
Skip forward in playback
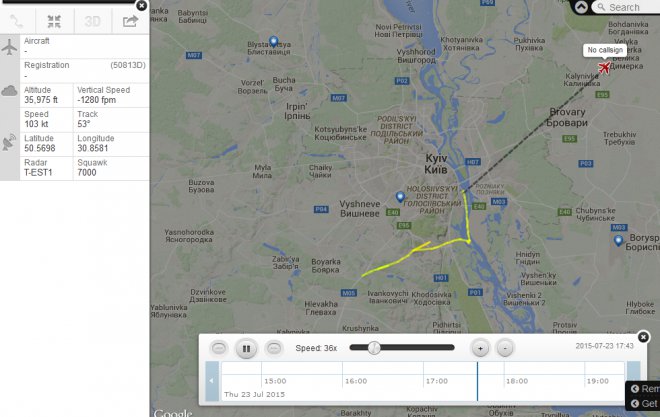[x=274, y=348]
